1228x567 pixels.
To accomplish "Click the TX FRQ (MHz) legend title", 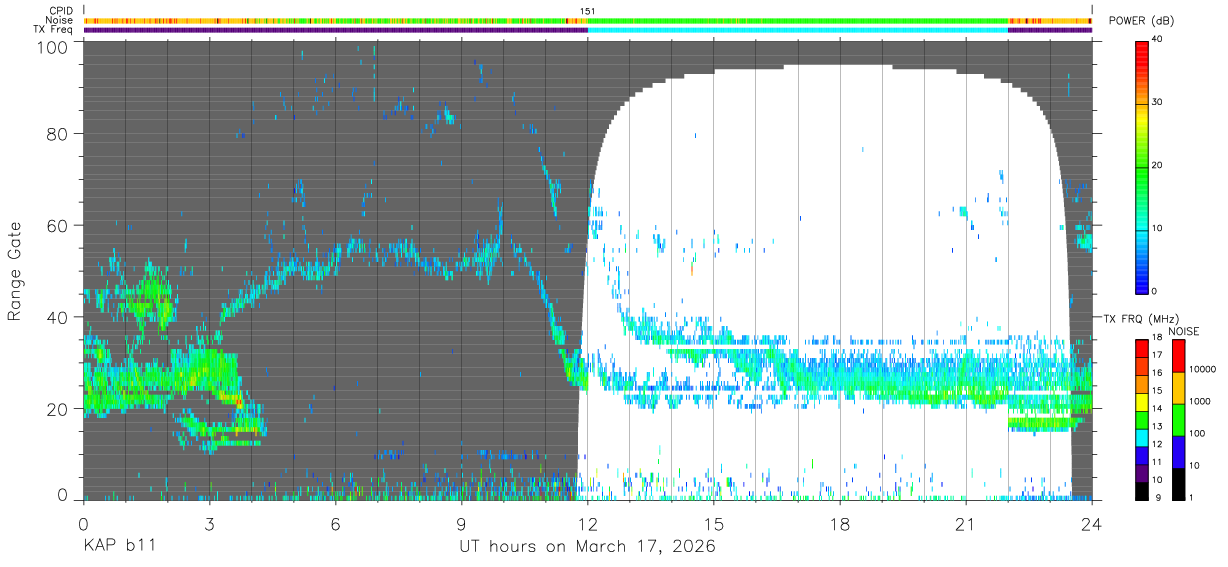I will pos(1139,319).
